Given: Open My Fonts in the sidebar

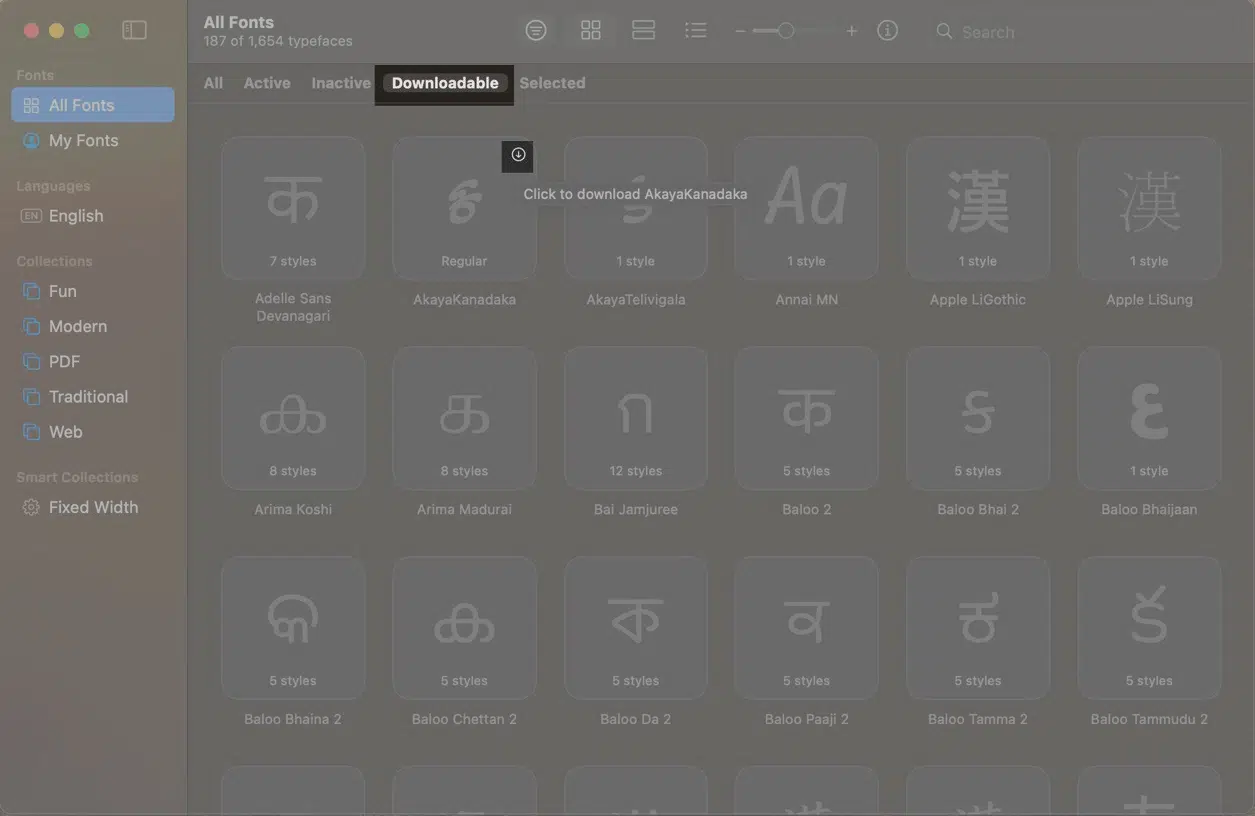Looking at the screenshot, I should coord(83,141).
